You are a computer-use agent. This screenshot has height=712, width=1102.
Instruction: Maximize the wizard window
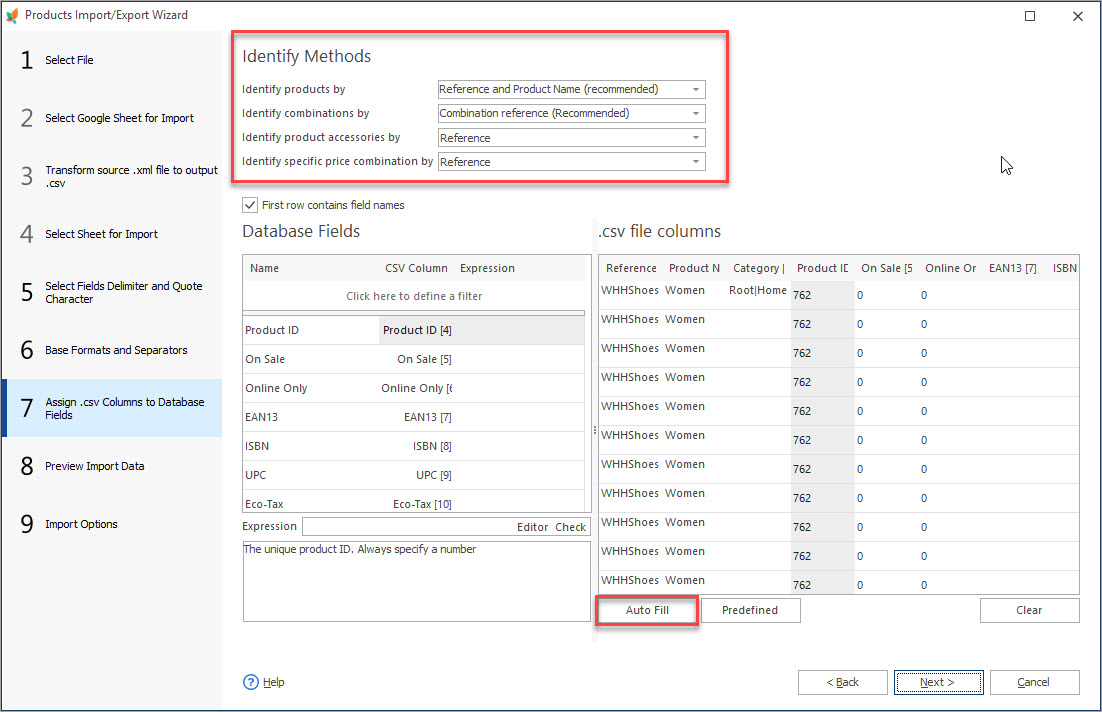point(1030,15)
